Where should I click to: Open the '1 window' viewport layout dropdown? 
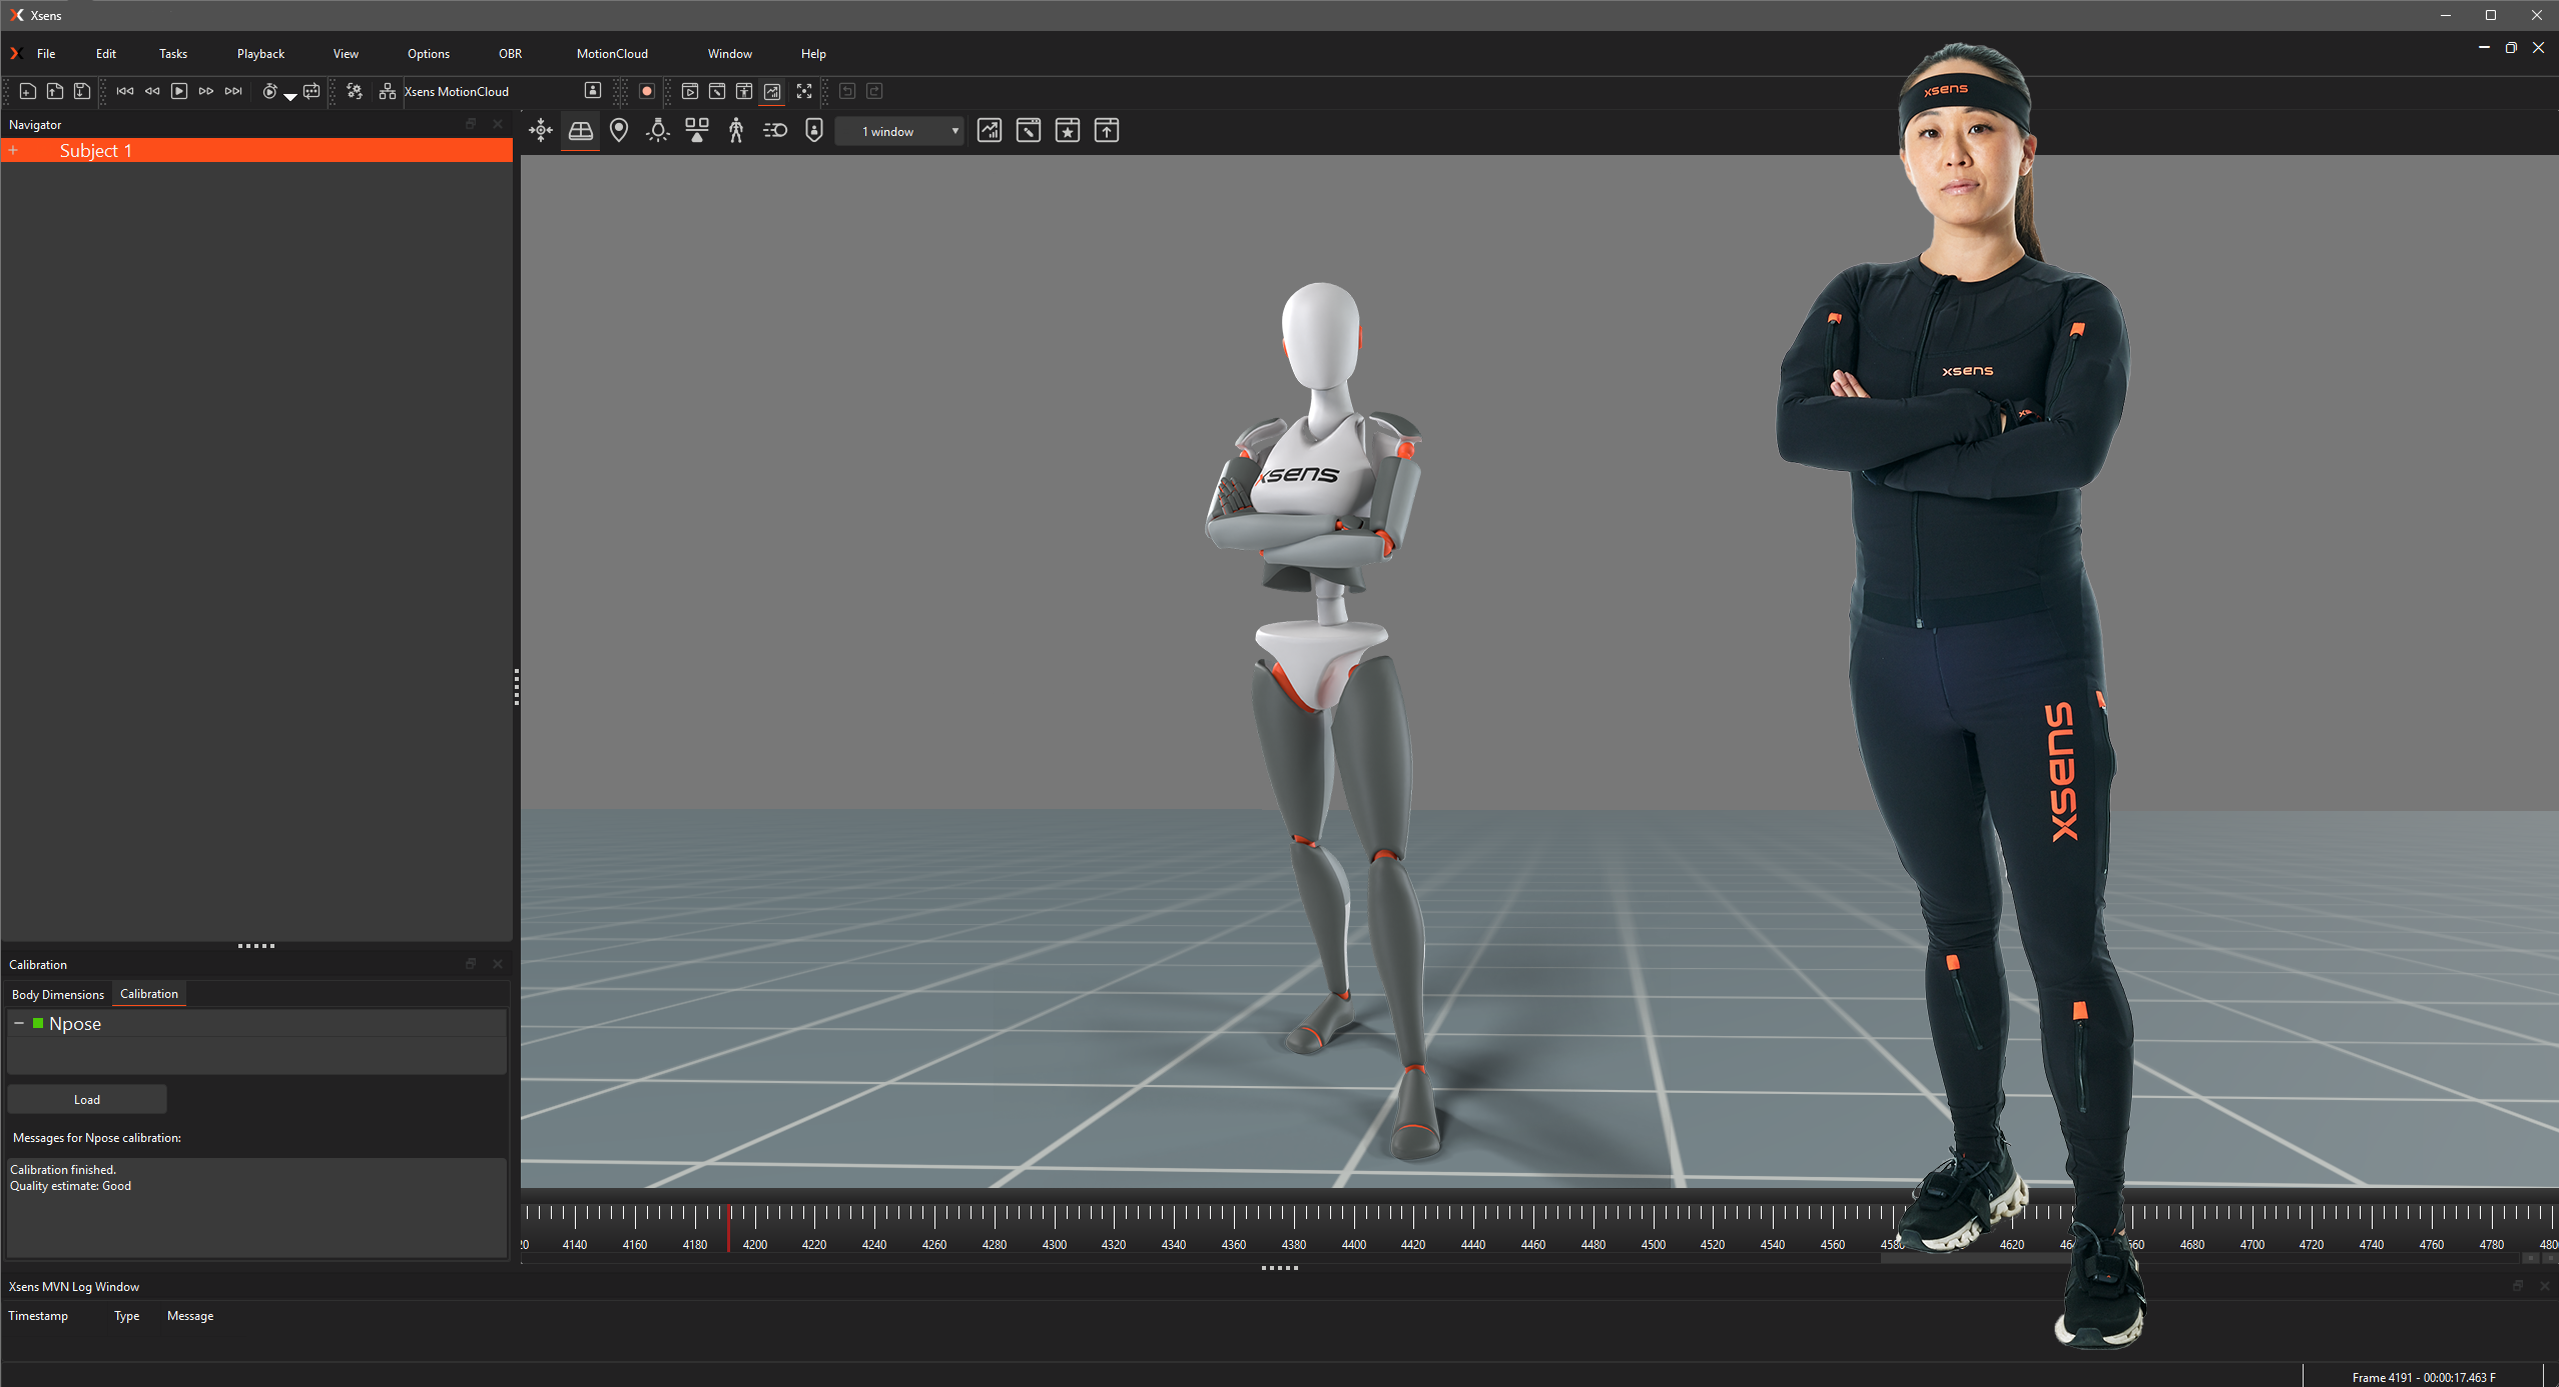click(900, 131)
